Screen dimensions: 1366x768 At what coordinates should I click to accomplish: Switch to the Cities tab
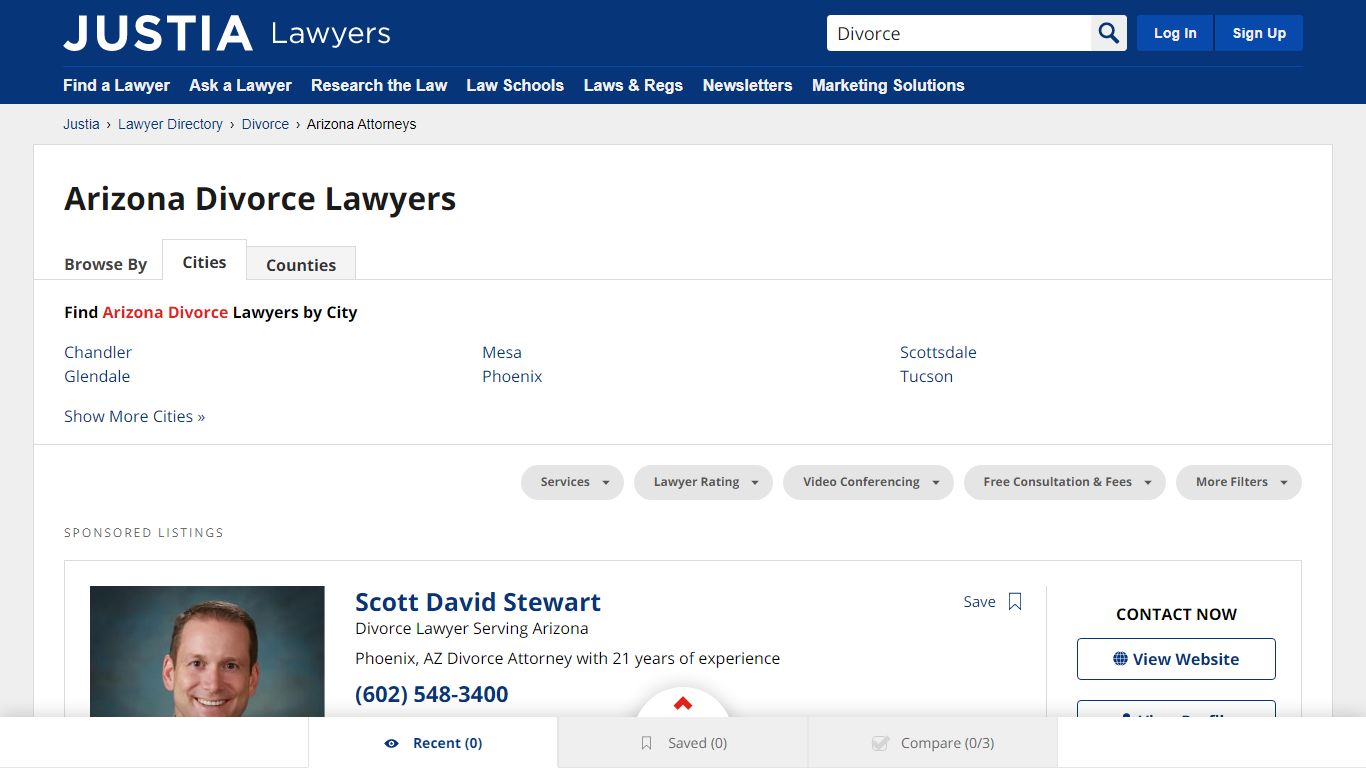204,261
